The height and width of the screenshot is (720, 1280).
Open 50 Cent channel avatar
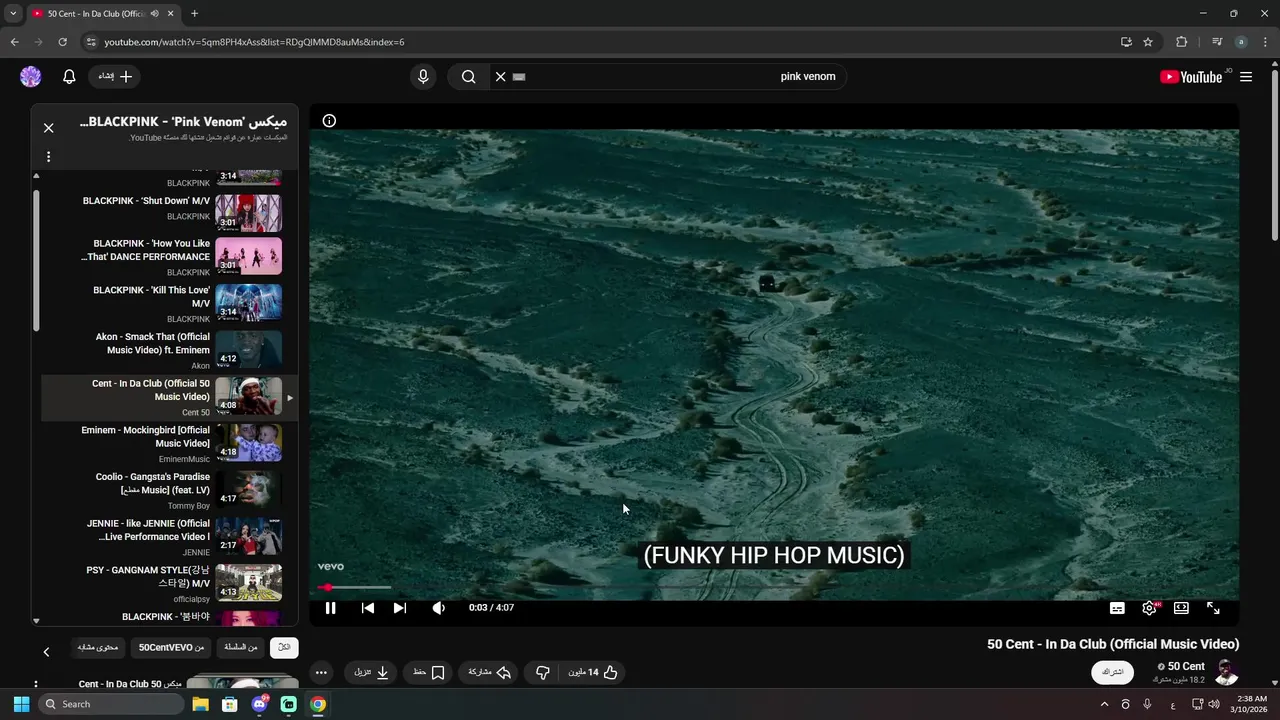pyautogui.click(x=1227, y=673)
